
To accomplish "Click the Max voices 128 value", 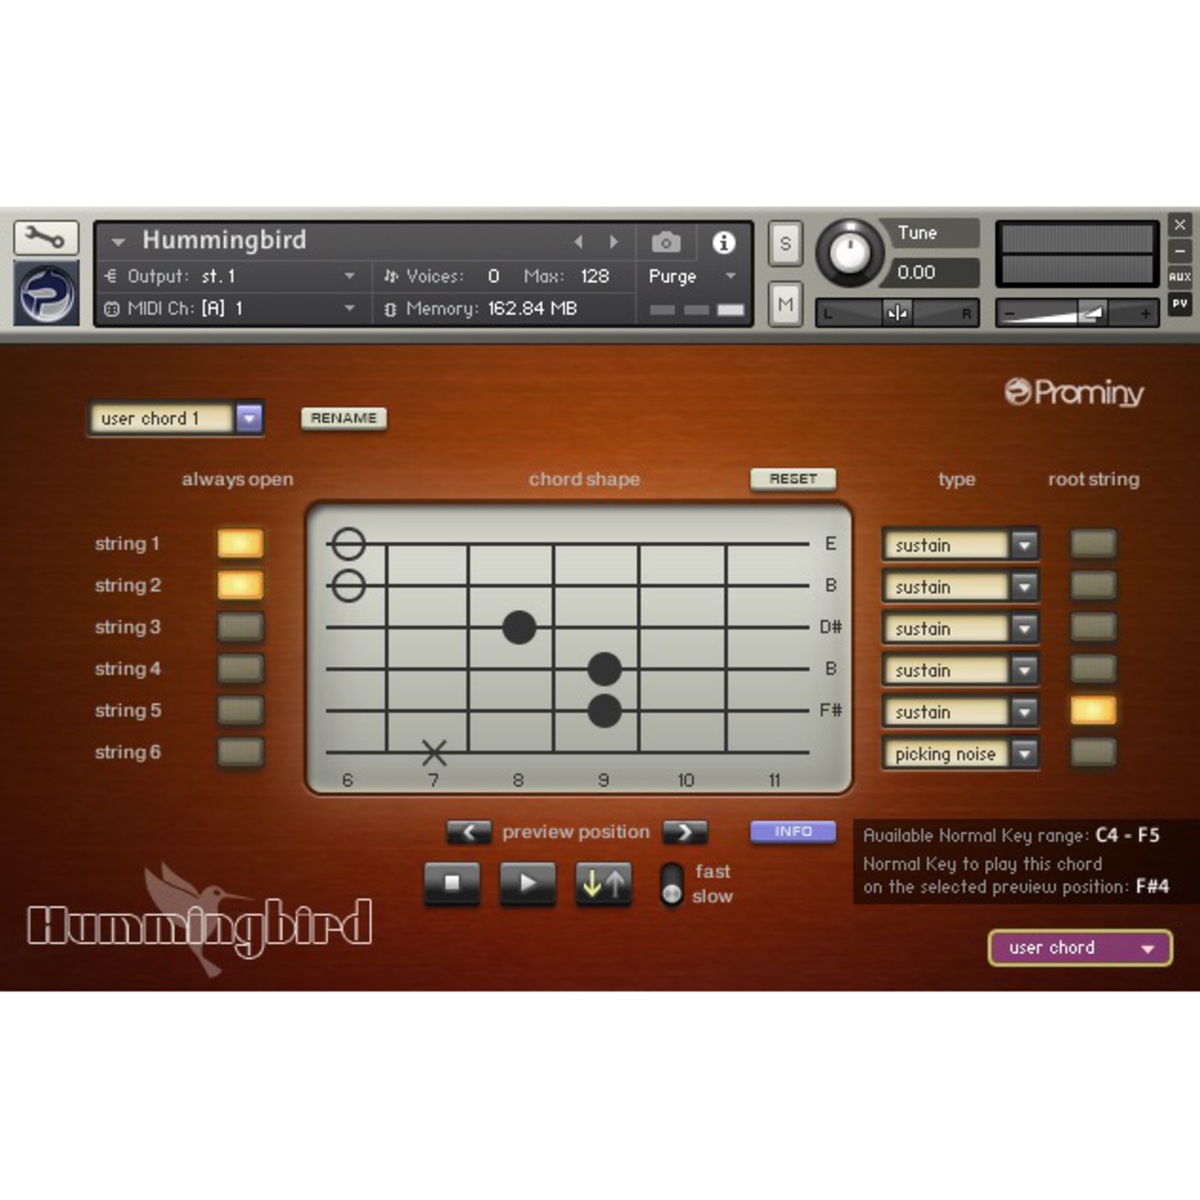I will [x=595, y=276].
